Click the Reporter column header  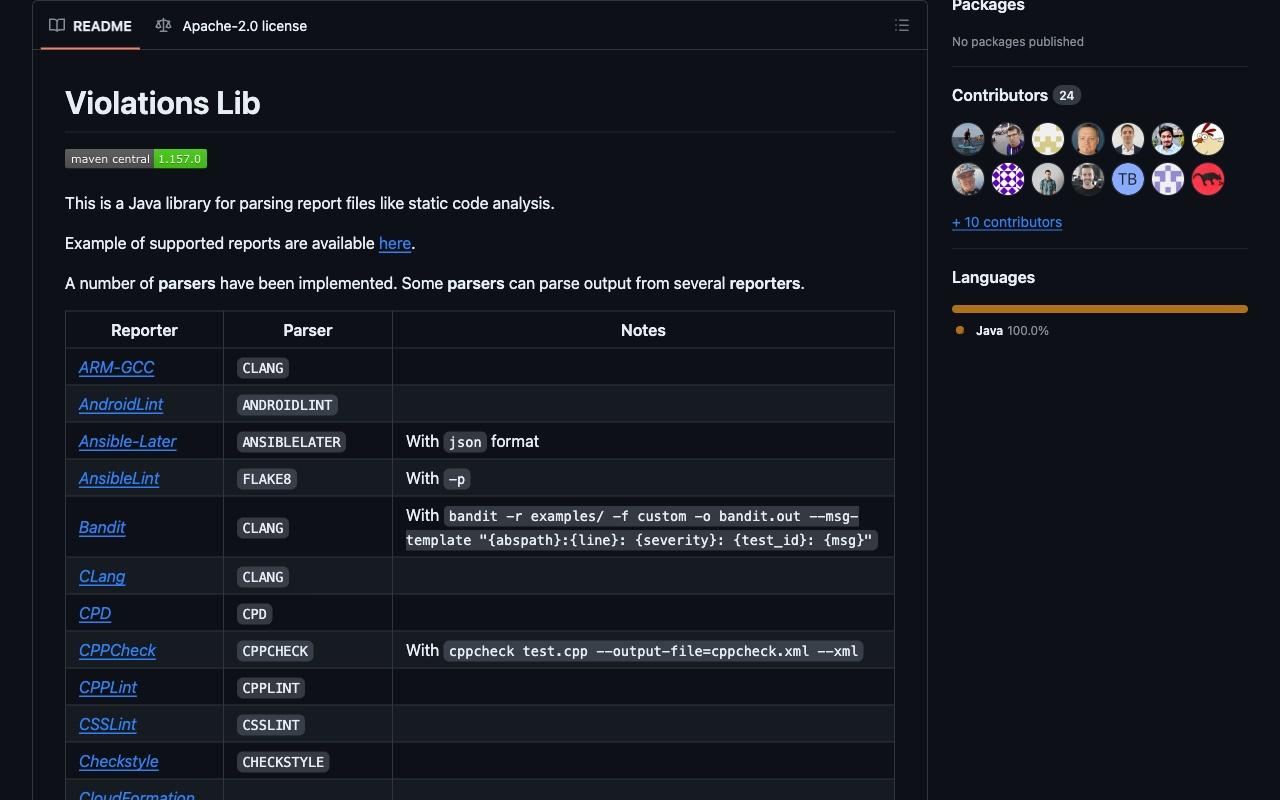144,330
